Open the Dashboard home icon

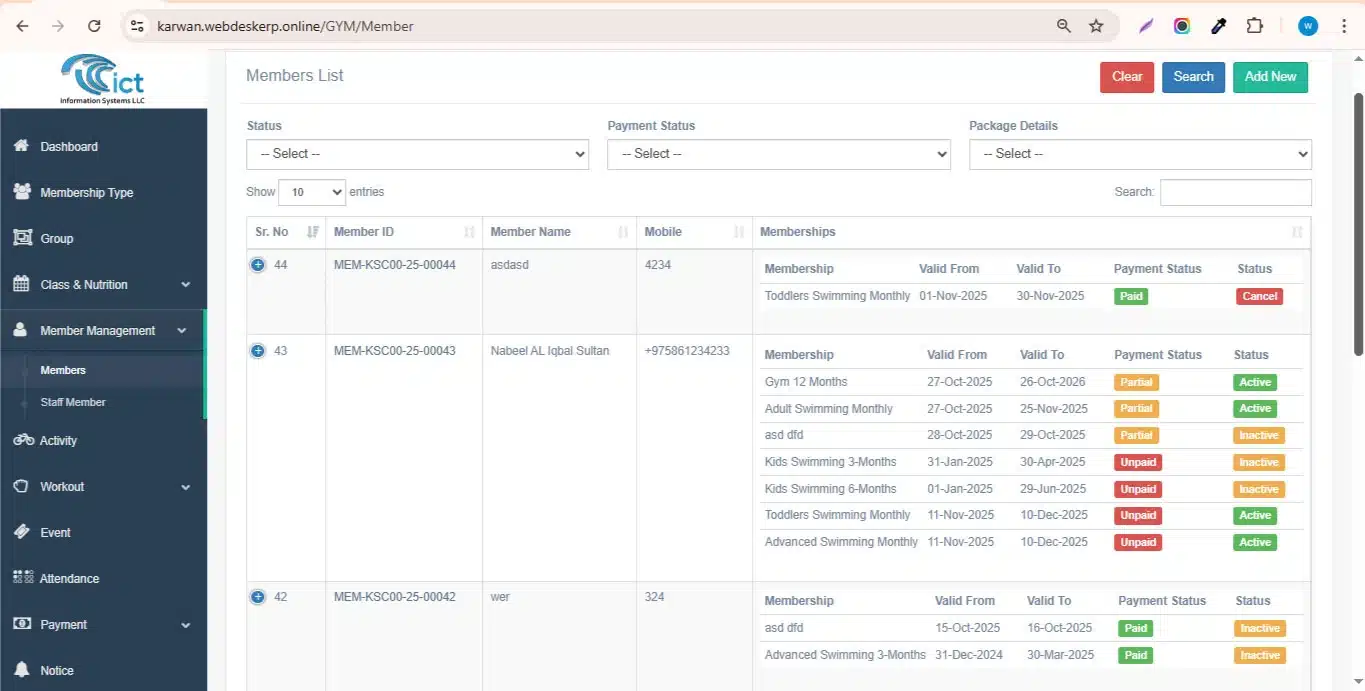coord(21,146)
